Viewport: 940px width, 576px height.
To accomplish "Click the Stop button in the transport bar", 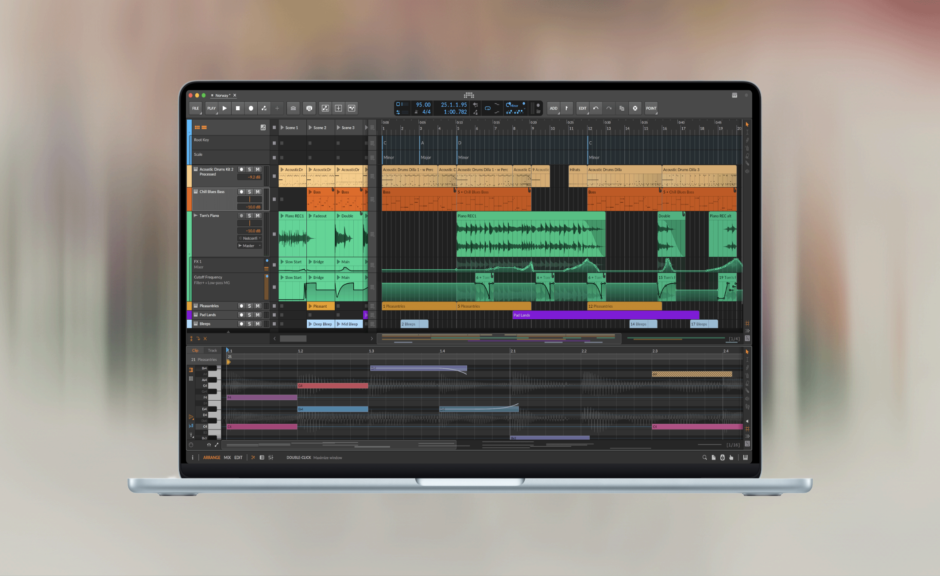I will 238,107.
